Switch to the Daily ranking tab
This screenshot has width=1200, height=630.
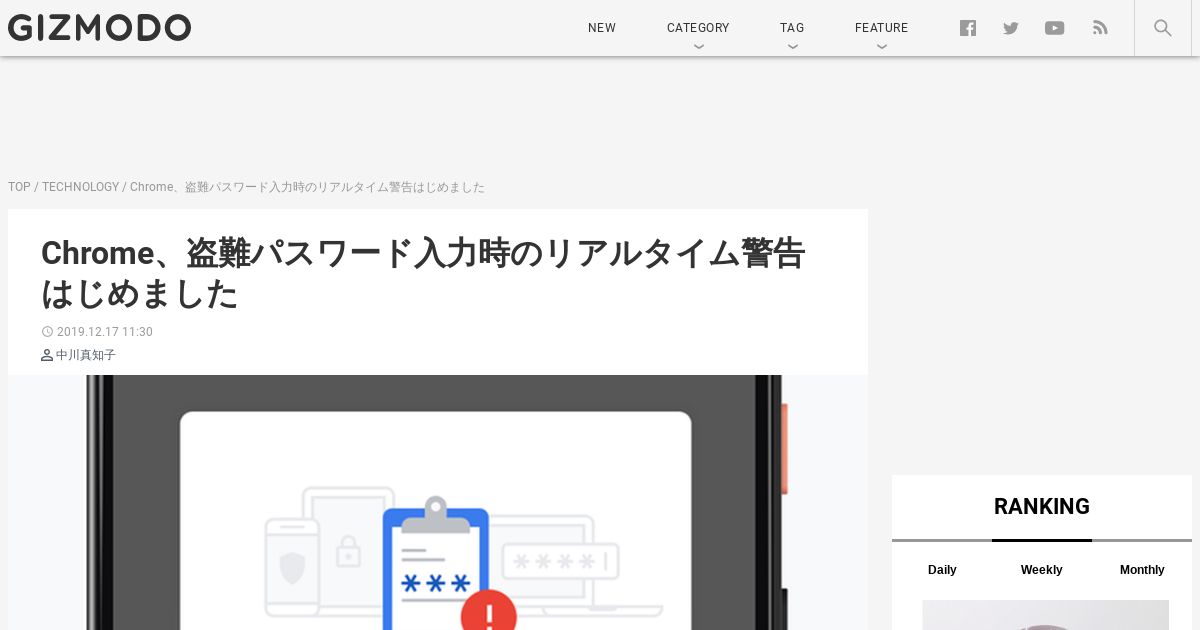pyautogui.click(x=942, y=570)
